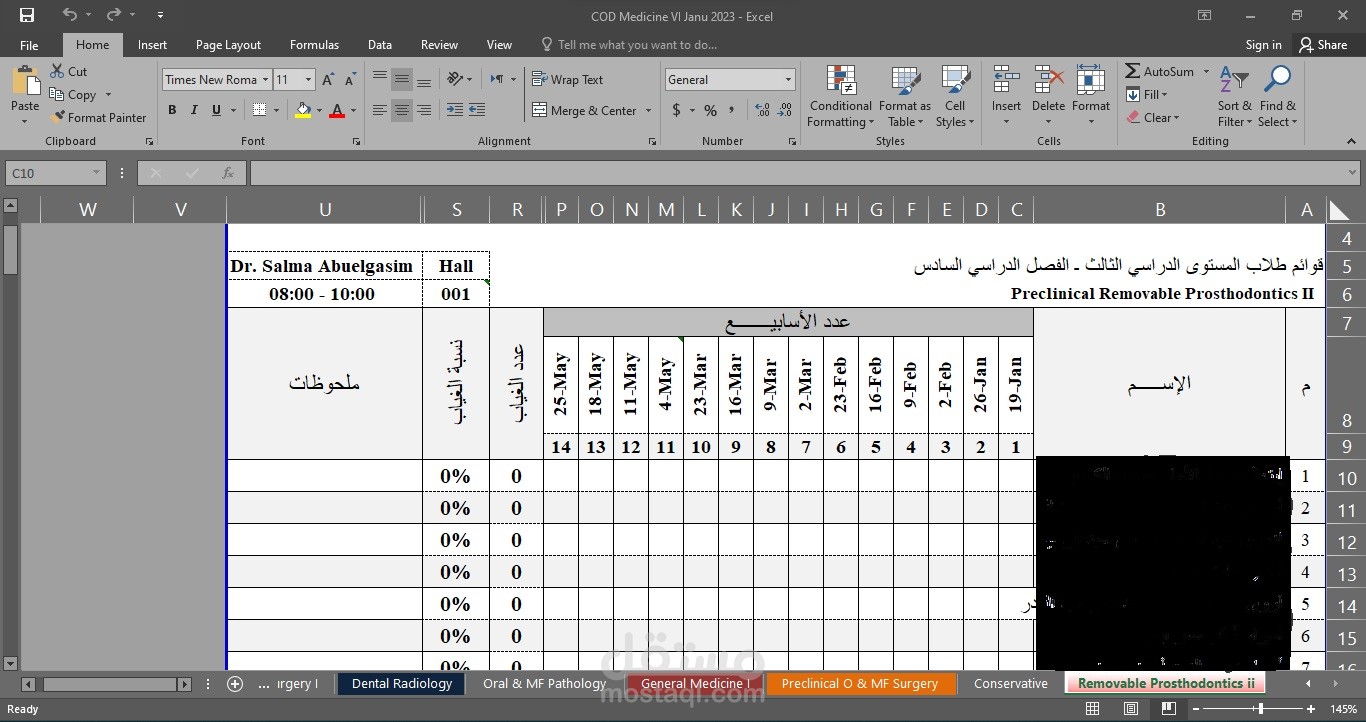The width and height of the screenshot is (1366, 722).
Task: Open the Cell Styles gallery
Action: tap(955, 97)
